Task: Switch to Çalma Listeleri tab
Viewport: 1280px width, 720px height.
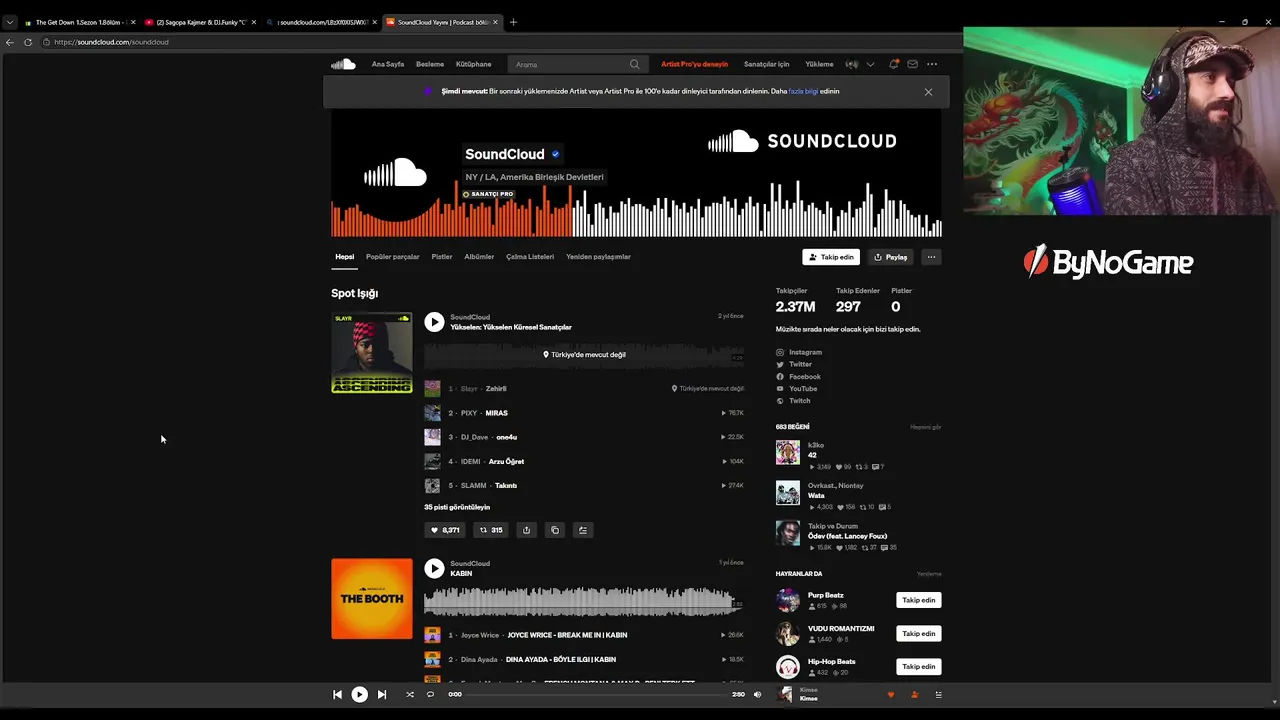Action: click(530, 257)
